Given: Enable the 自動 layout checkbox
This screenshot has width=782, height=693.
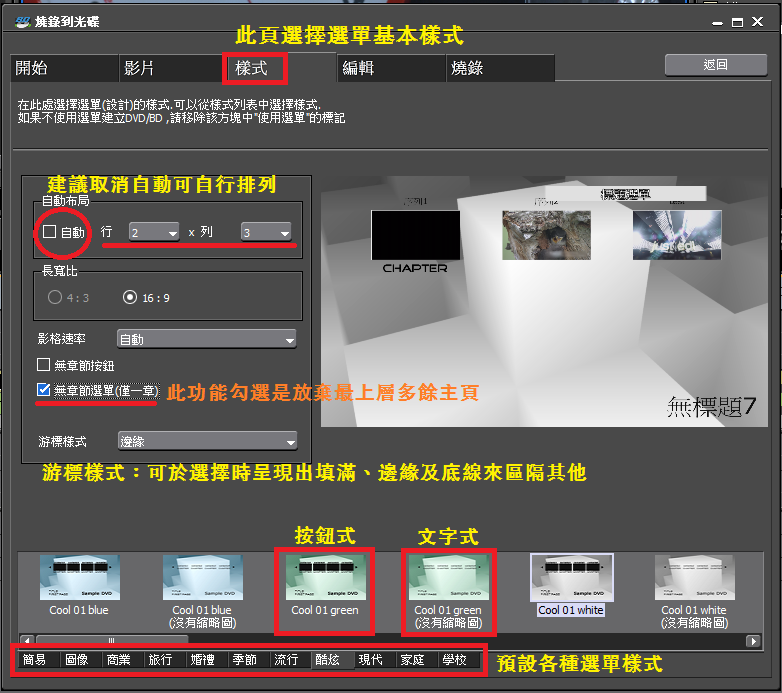Looking at the screenshot, I should pos(49,232).
